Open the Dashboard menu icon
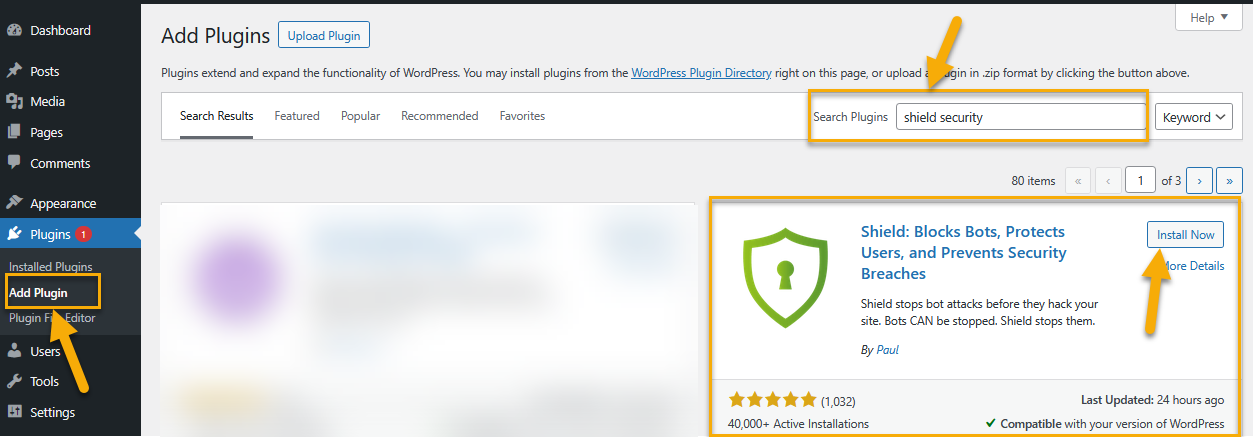 click(15, 31)
